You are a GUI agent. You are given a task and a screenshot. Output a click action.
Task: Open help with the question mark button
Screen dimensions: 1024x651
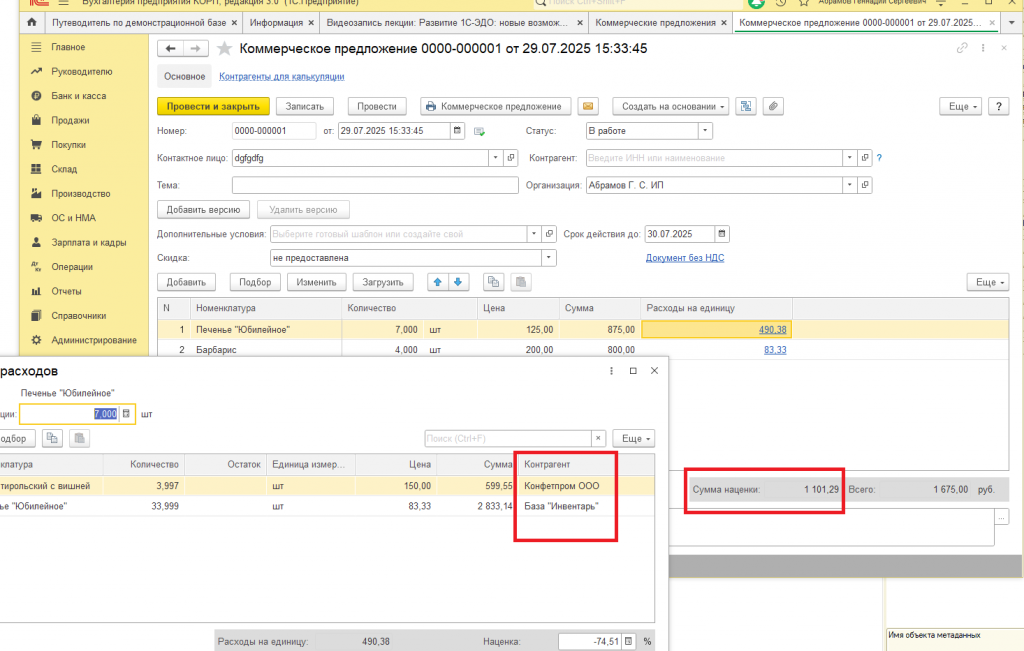click(x=999, y=106)
